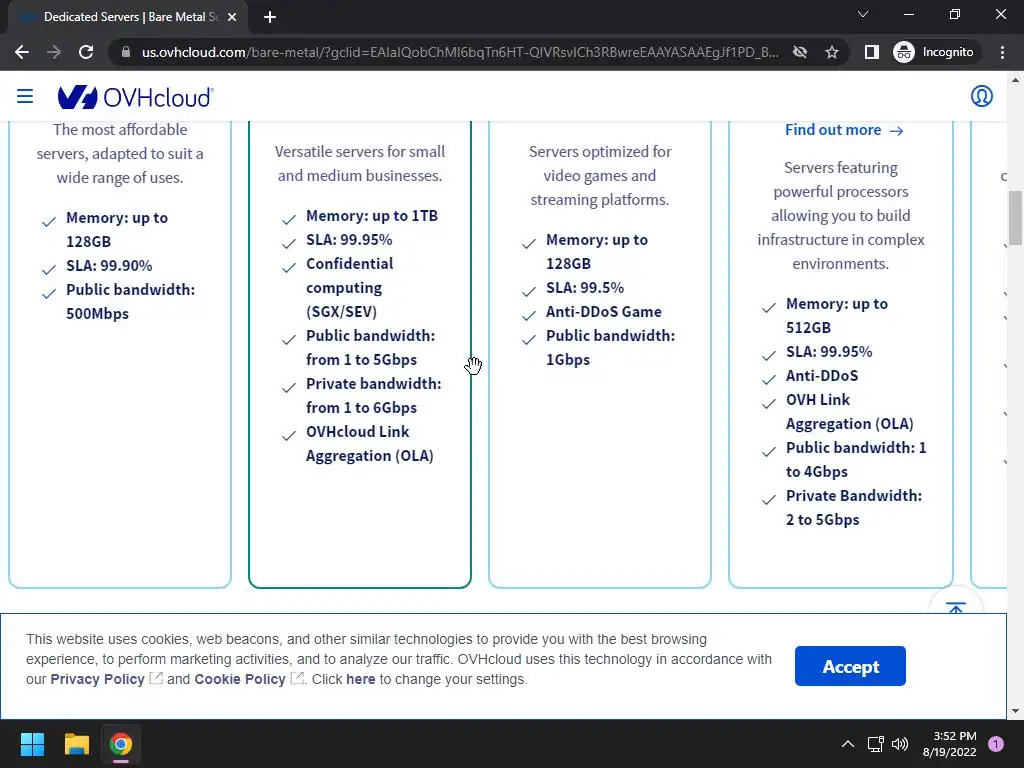Close the Dedicated Servers tab
Screen dimensions: 1024x768
tap(232, 17)
